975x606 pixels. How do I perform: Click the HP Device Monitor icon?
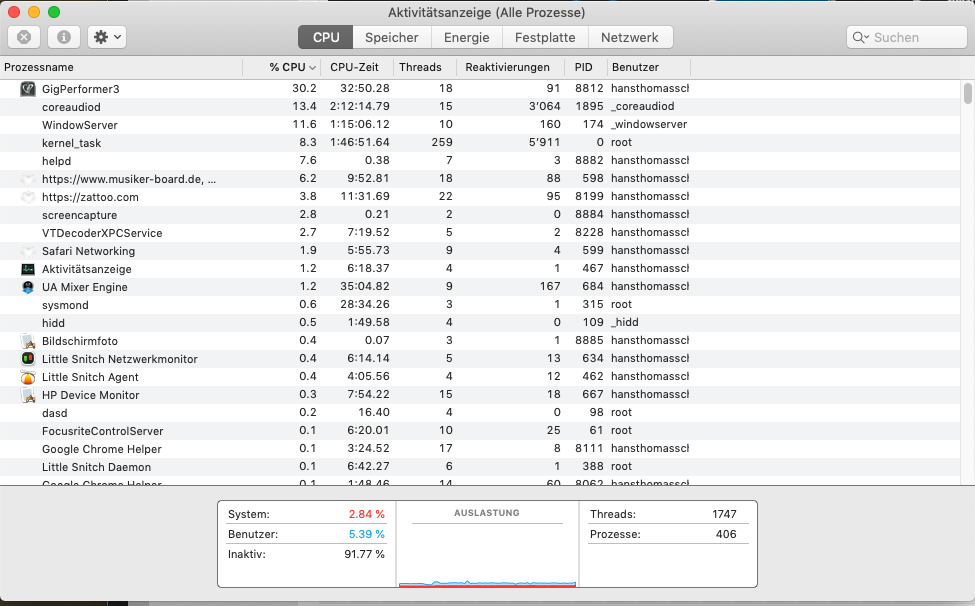point(28,395)
